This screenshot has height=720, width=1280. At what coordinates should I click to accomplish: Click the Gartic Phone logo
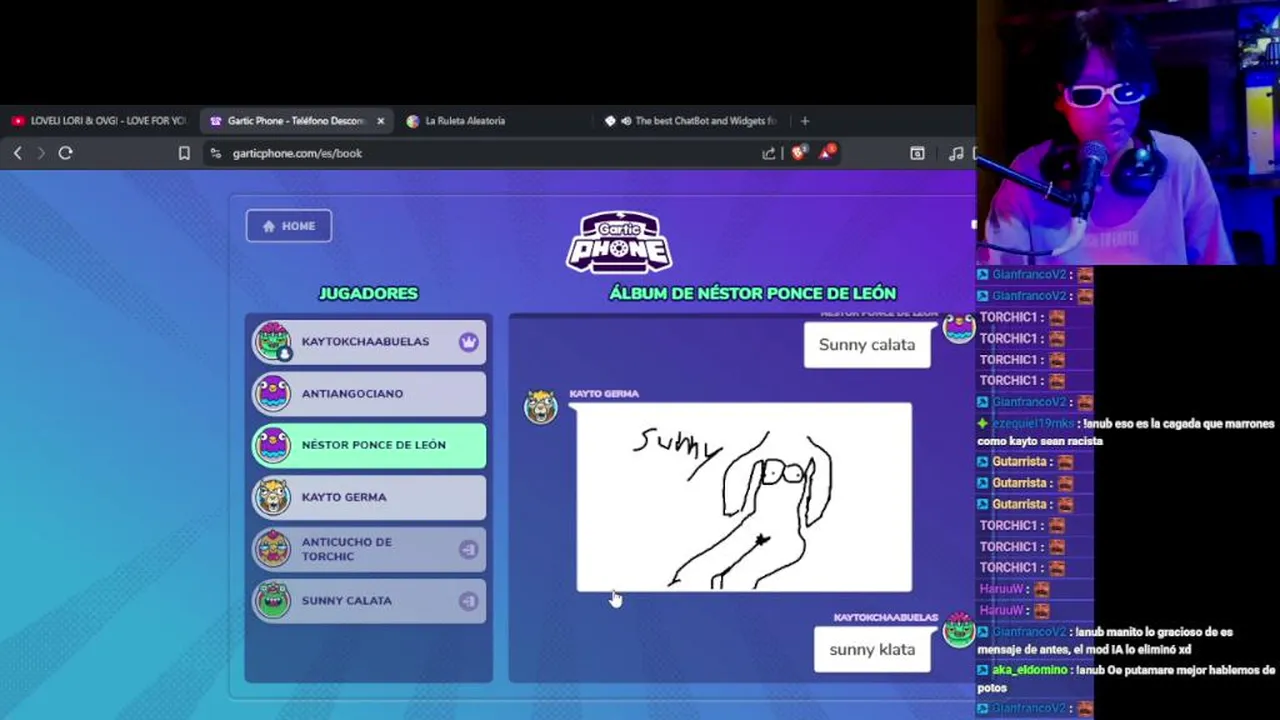619,241
